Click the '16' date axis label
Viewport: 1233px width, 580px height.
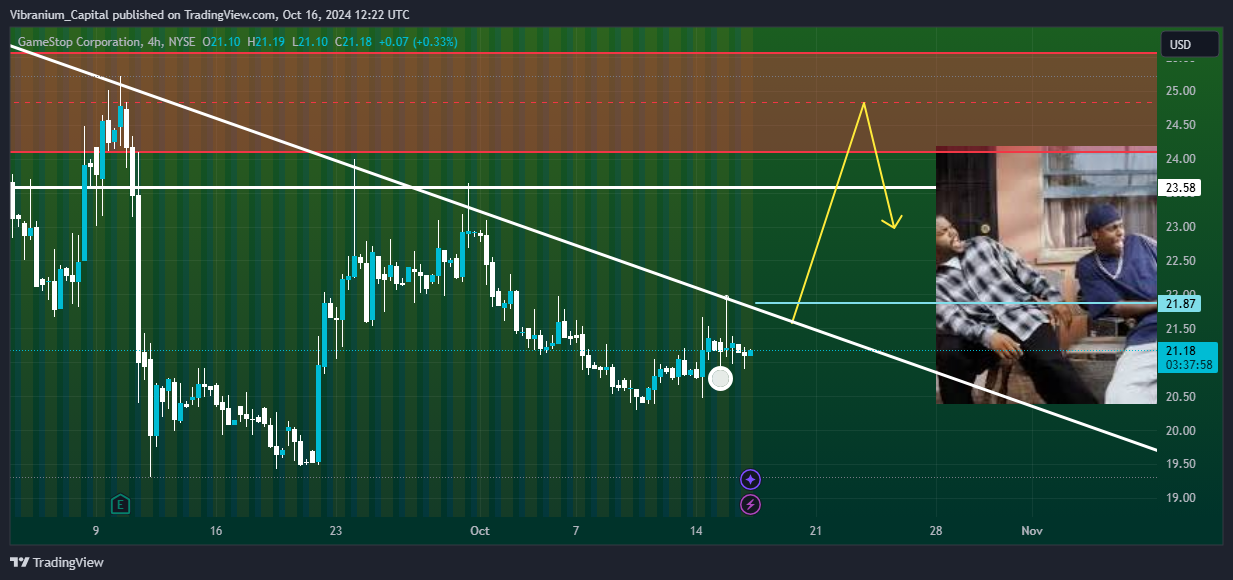pos(216,531)
